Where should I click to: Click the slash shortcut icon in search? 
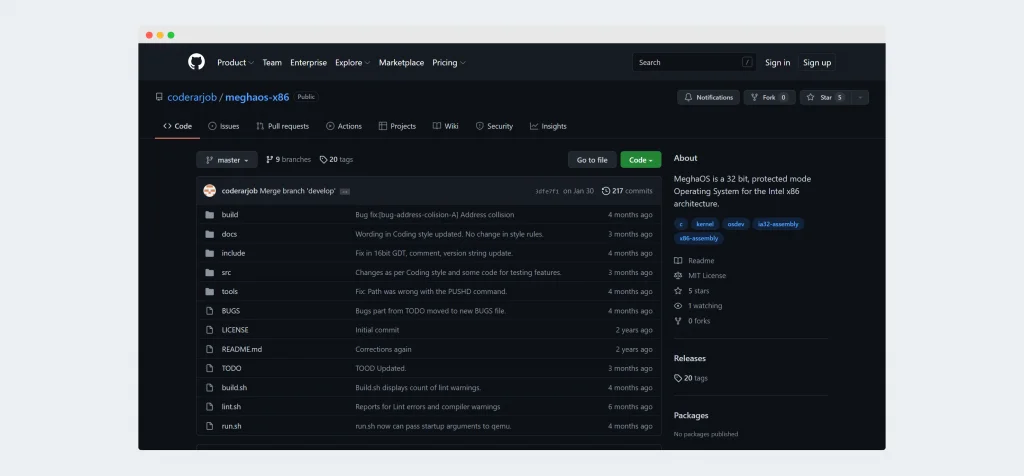pyautogui.click(x=747, y=63)
